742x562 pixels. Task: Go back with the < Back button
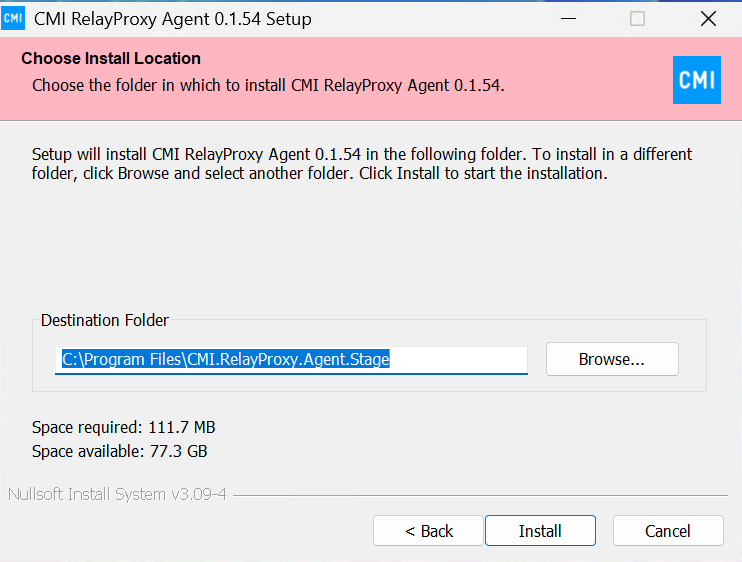click(x=428, y=530)
